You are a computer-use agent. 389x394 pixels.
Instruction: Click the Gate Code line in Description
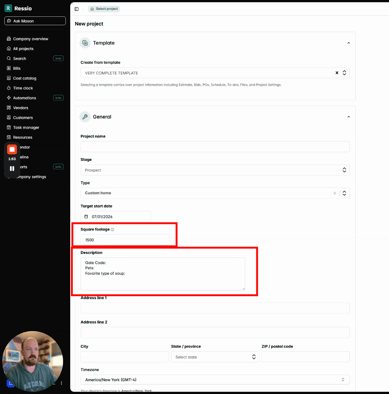pyautogui.click(x=95, y=263)
